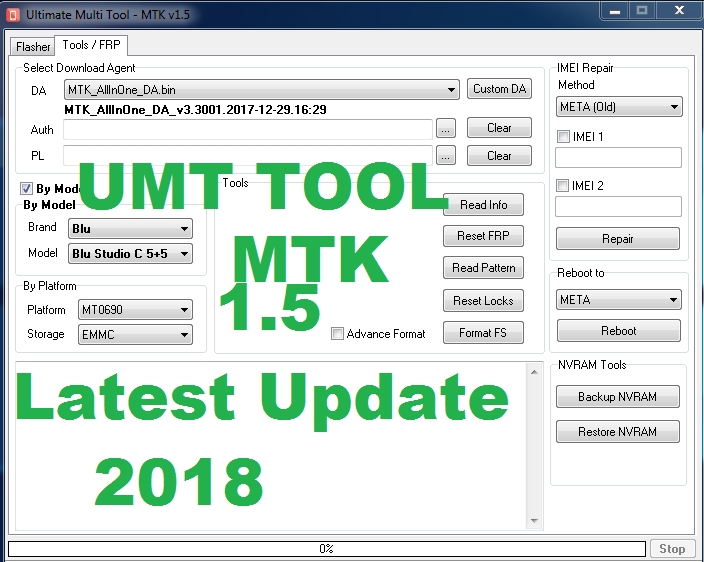Minimize the Ultimate Multi Tool window
704x562 pixels.
click(x=615, y=11)
